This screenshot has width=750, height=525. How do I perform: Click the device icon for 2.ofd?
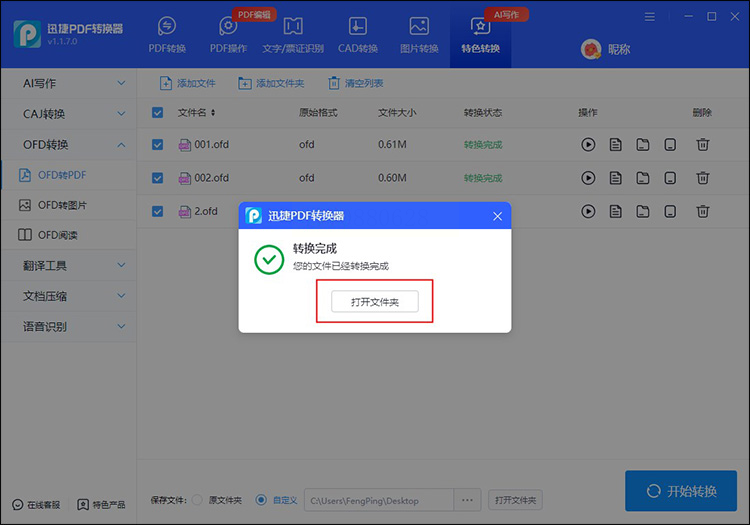[x=670, y=211]
